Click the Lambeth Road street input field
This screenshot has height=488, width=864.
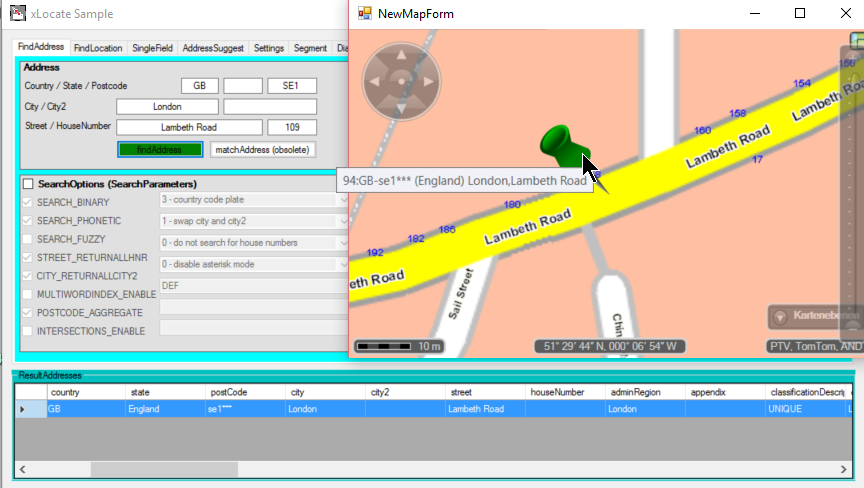189,127
